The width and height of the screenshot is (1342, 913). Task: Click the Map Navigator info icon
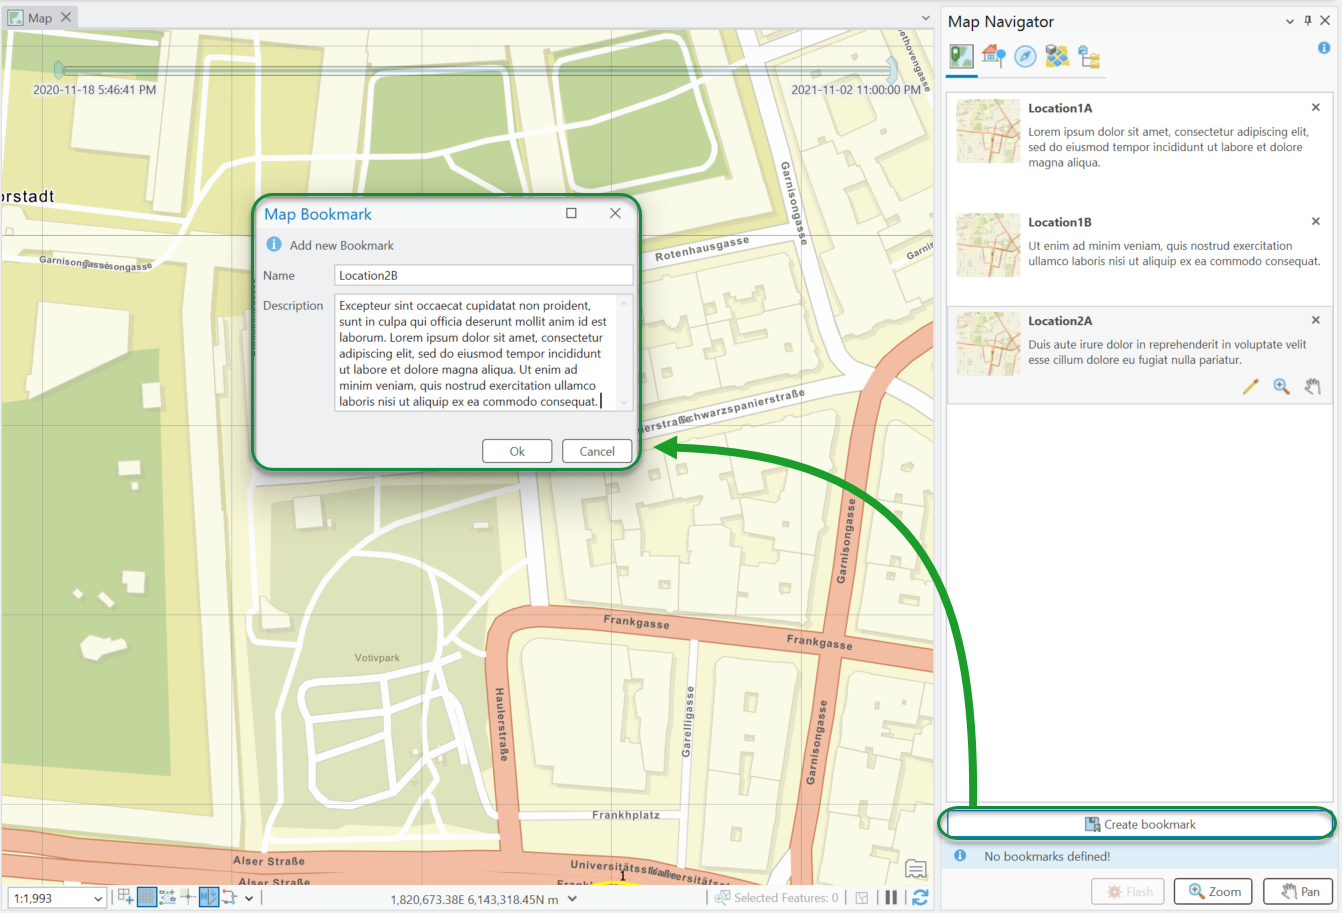click(x=1324, y=48)
